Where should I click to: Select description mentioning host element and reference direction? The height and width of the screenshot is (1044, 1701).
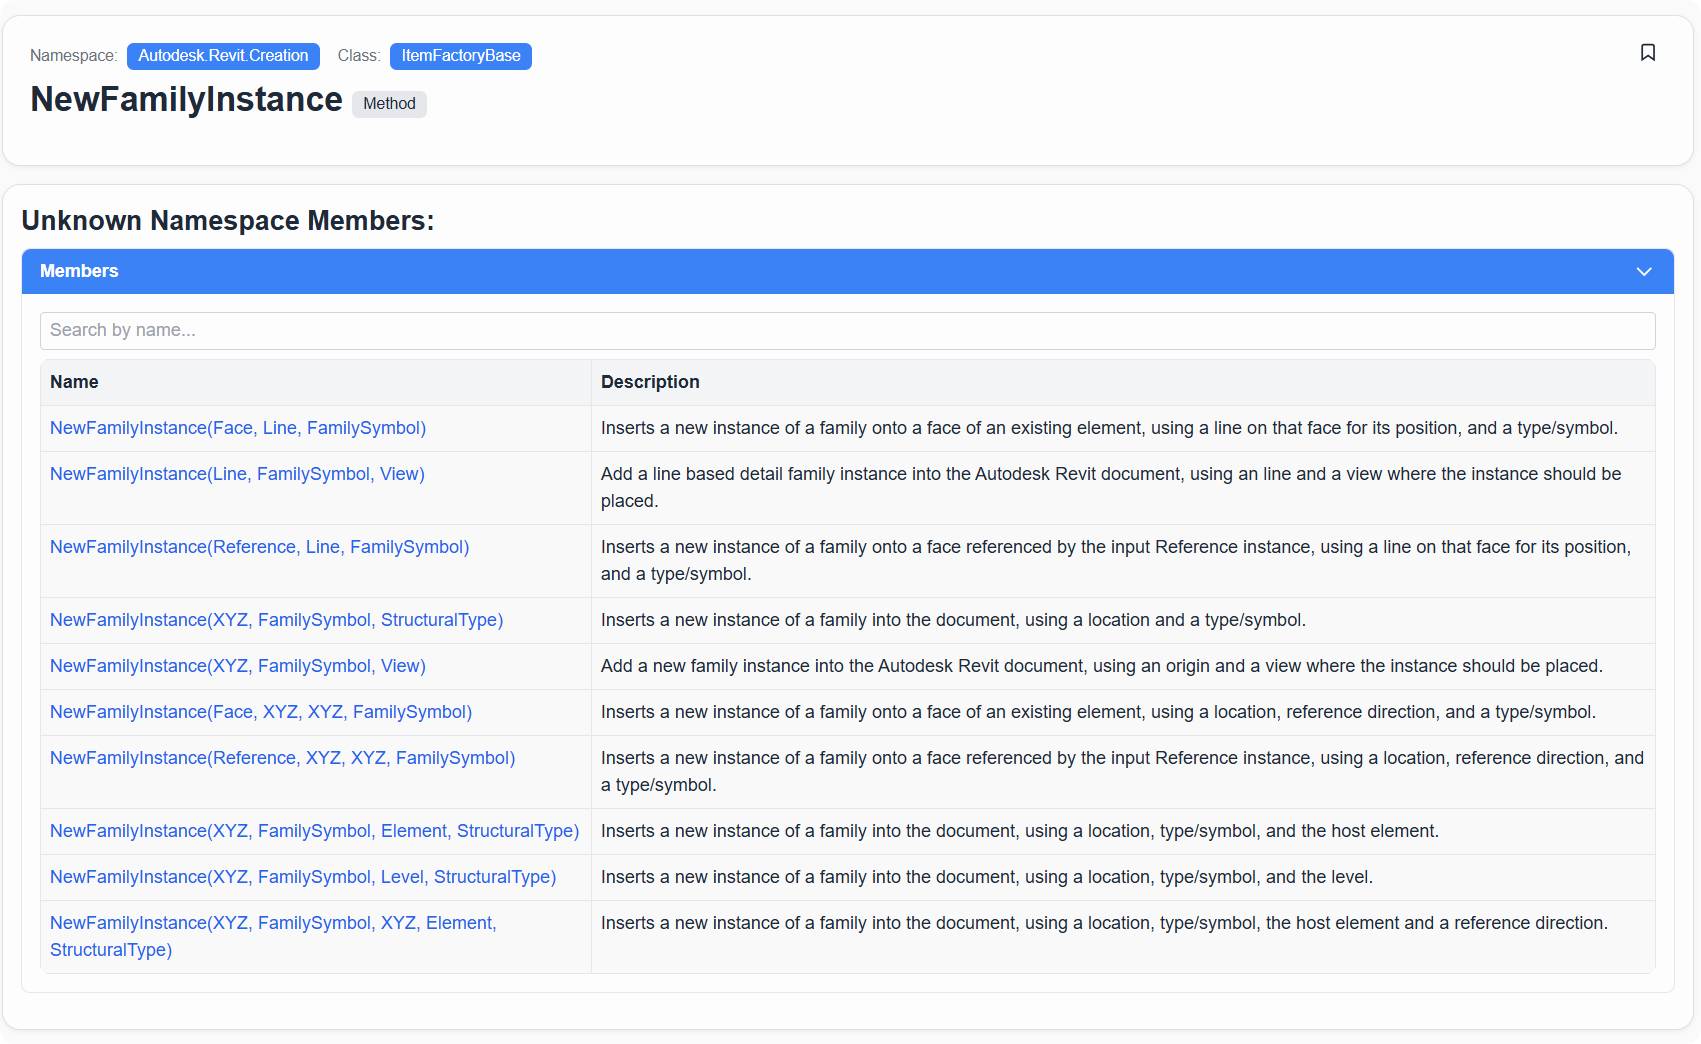1104,923
